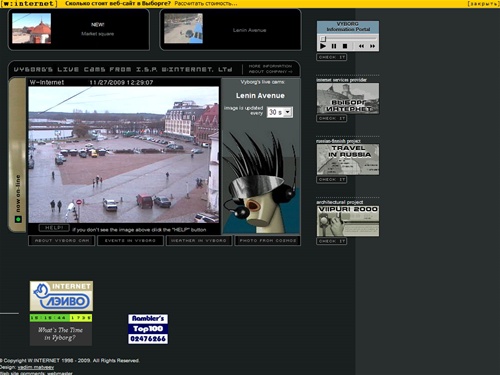The width and height of the screenshot is (500, 375).
Task: Select the 'Lenin Avenue' link at top
Action: click(249, 30)
